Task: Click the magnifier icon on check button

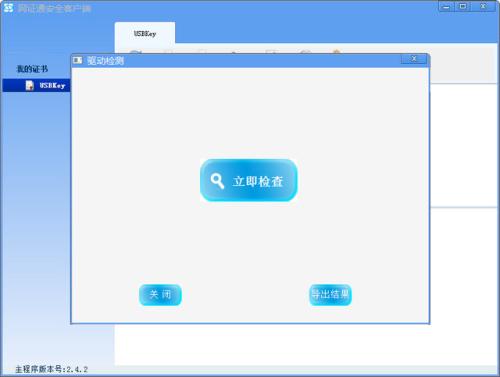Action: [x=217, y=181]
